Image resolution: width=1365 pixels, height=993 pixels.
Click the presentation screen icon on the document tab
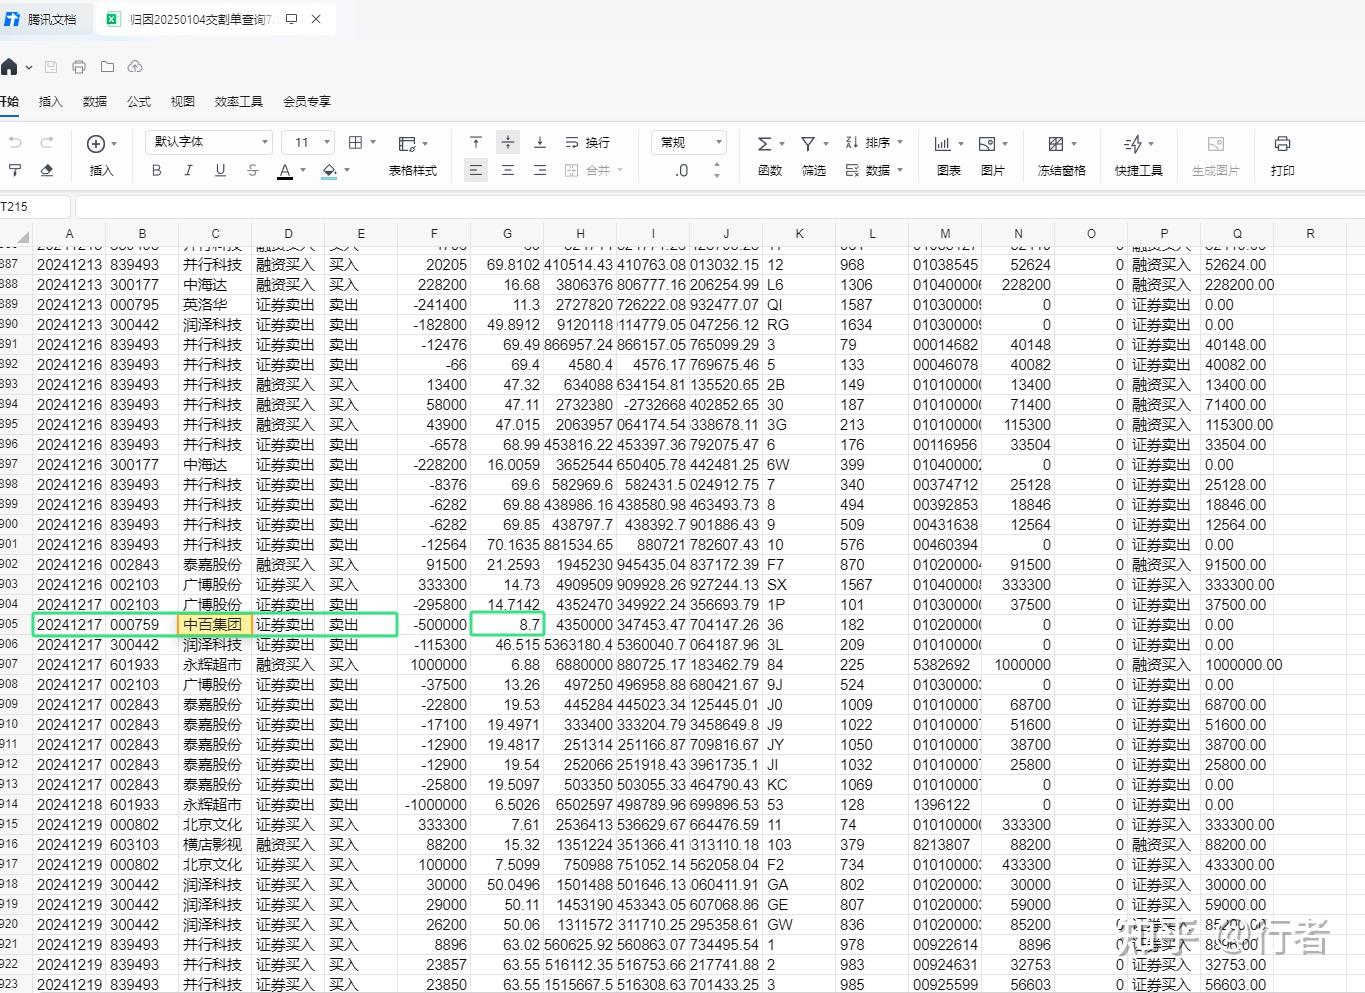pos(292,18)
